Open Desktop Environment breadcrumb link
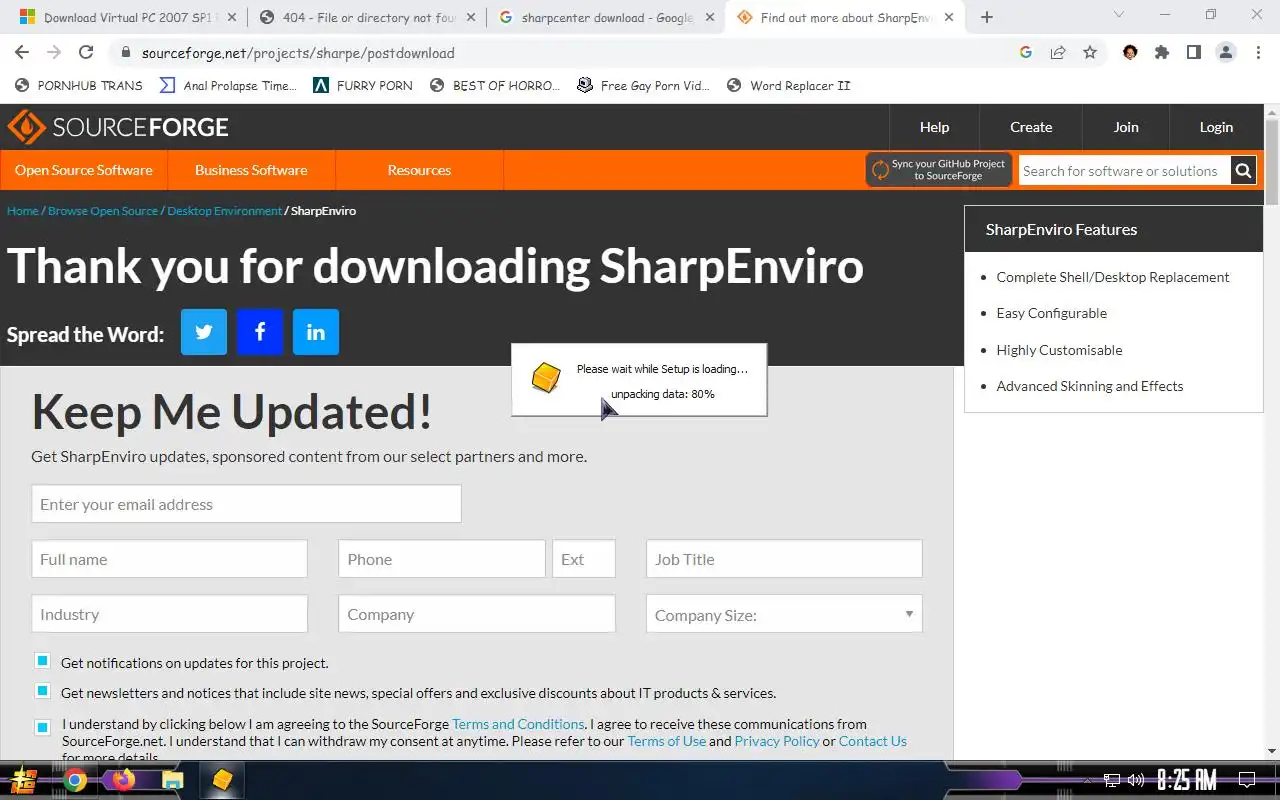1280x800 pixels. 225,211
